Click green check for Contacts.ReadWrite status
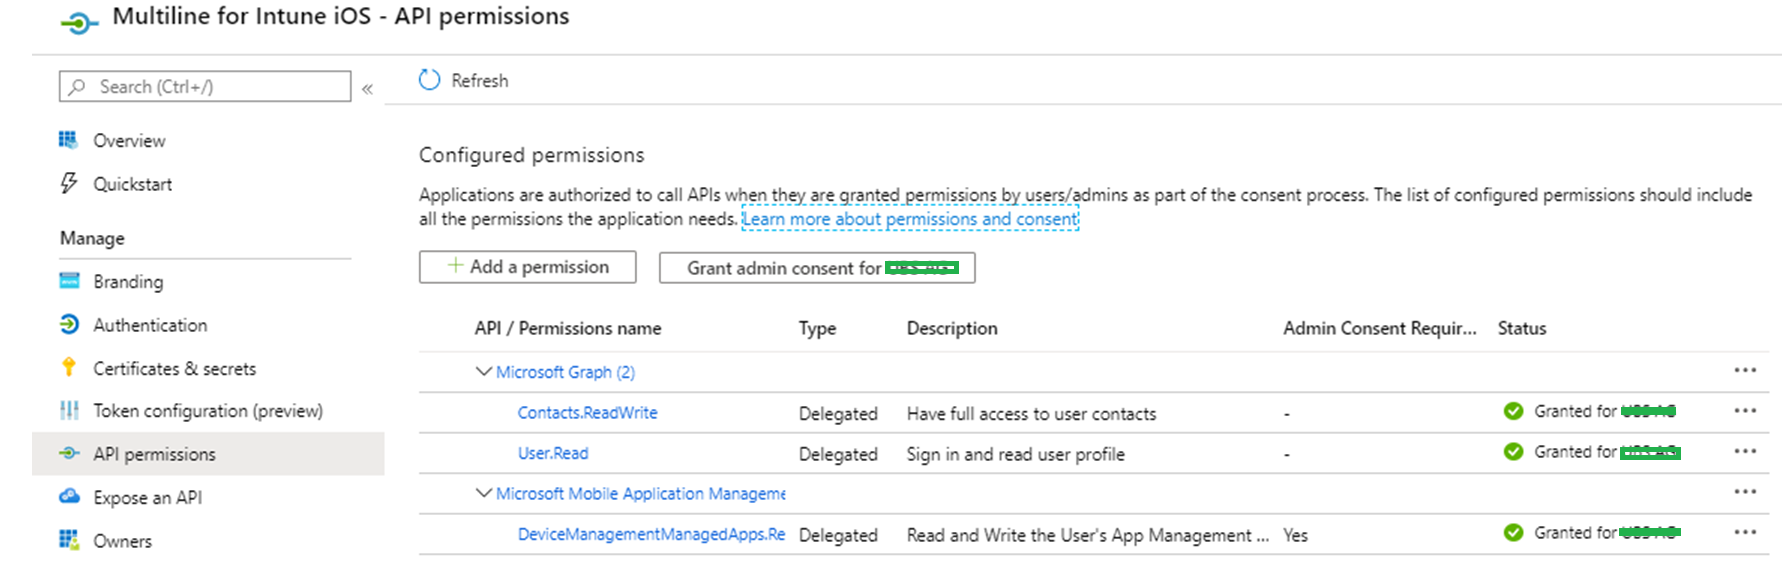The height and width of the screenshot is (564, 1782). click(x=1513, y=411)
